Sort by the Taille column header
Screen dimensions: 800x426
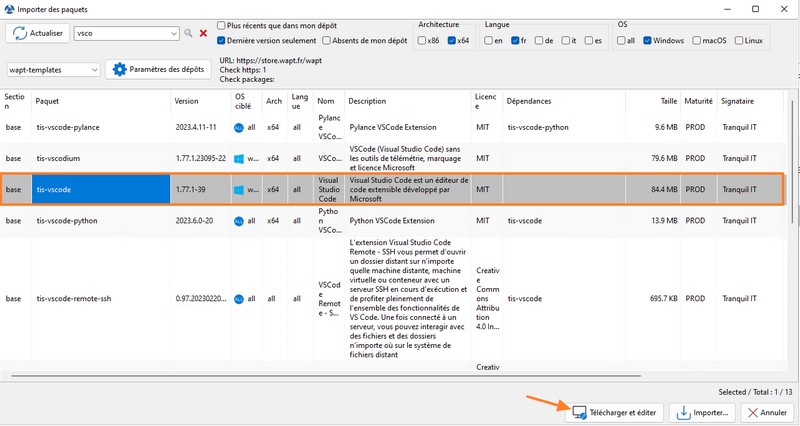click(666, 101)
